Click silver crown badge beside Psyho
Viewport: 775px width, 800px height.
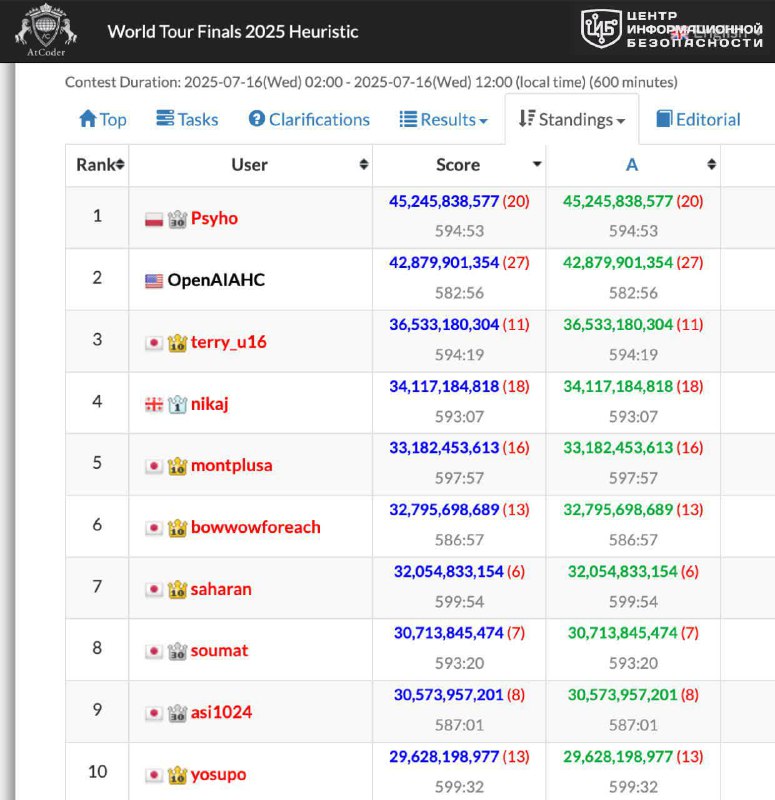178,219
